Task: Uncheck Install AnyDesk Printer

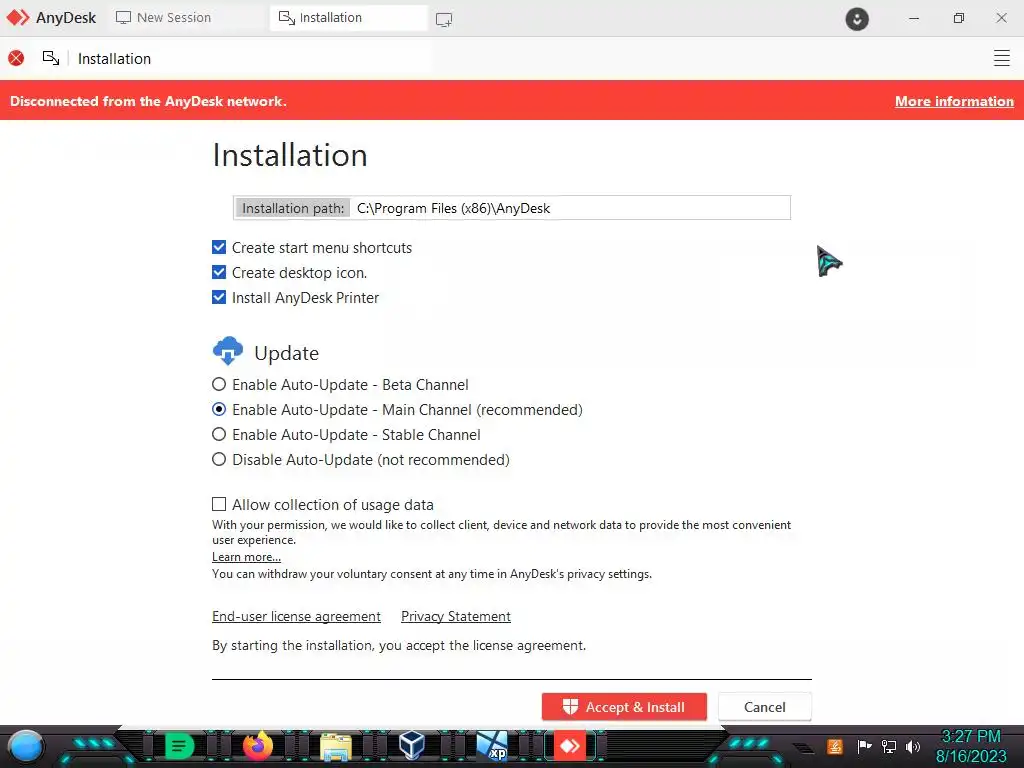Action: point(219,297)
